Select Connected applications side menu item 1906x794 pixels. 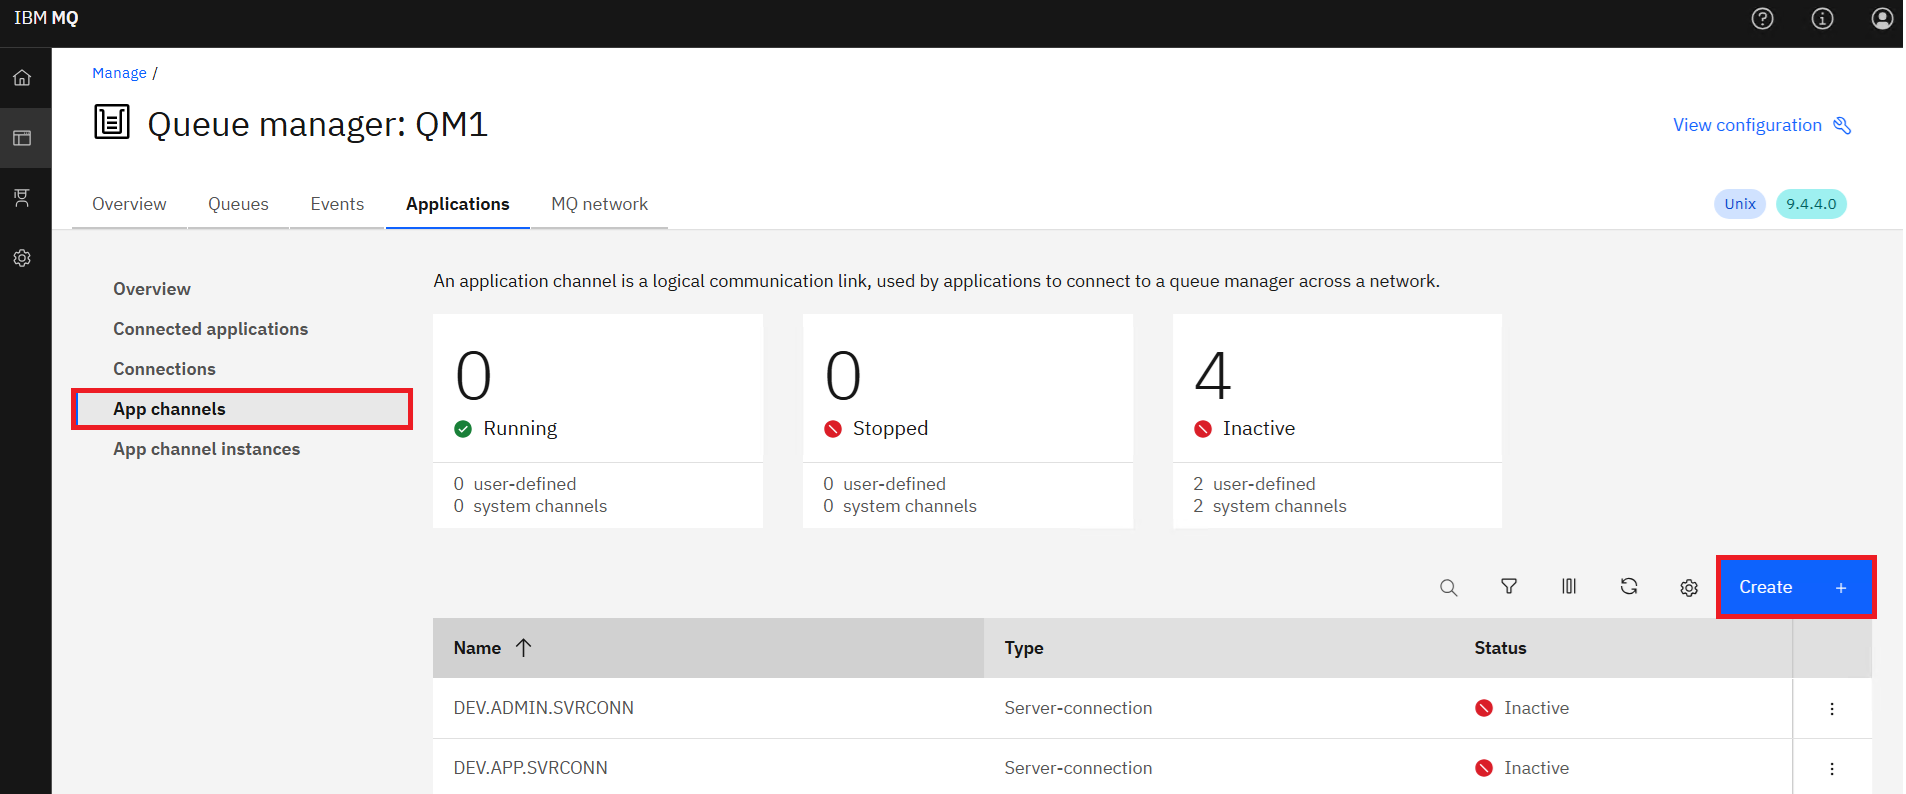click(x=210, y=329)
